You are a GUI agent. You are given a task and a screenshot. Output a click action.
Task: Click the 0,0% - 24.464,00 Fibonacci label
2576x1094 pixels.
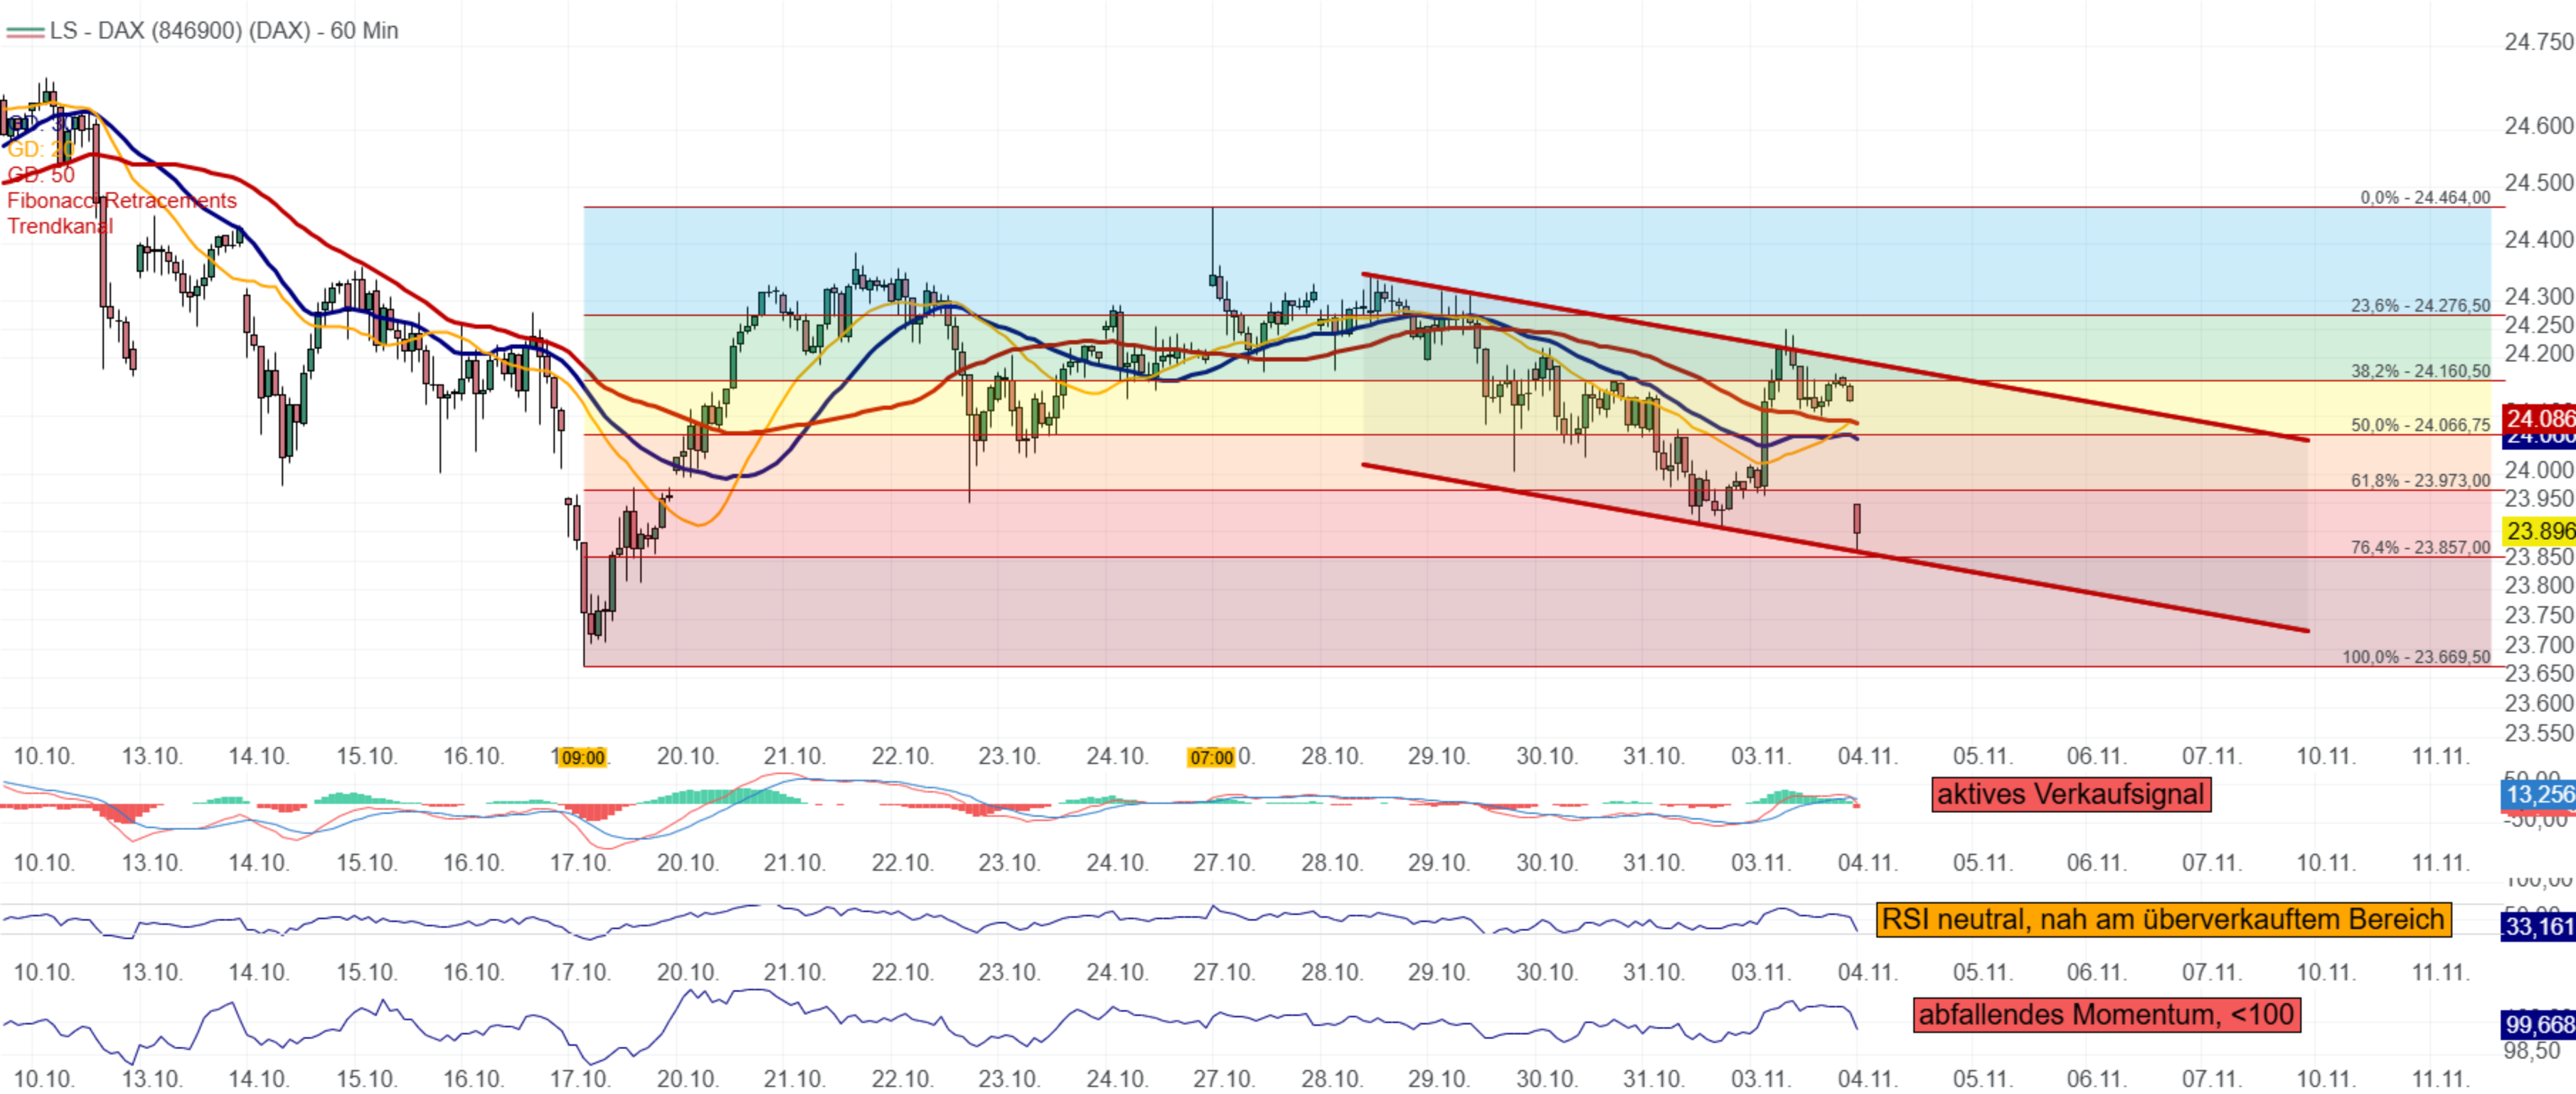click(x=2425, y=198)
